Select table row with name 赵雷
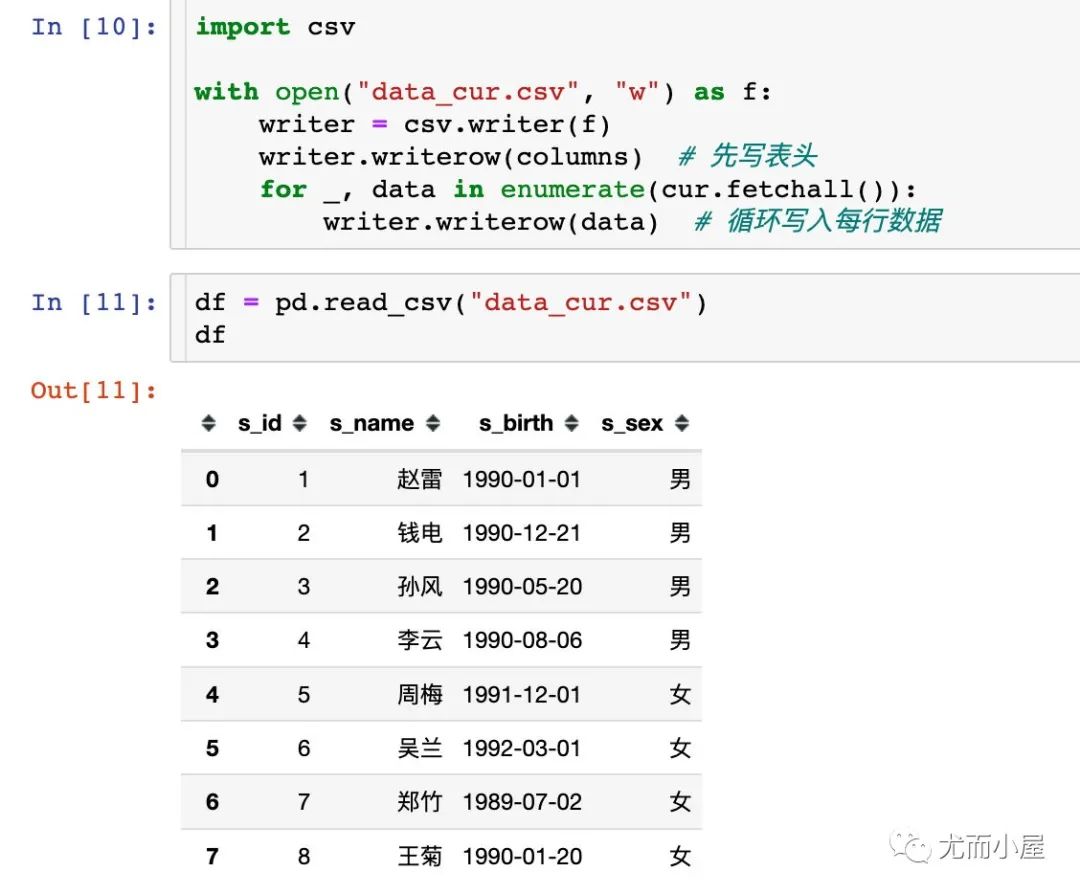Screen dimensions: 1080x894 coord(441,479)
